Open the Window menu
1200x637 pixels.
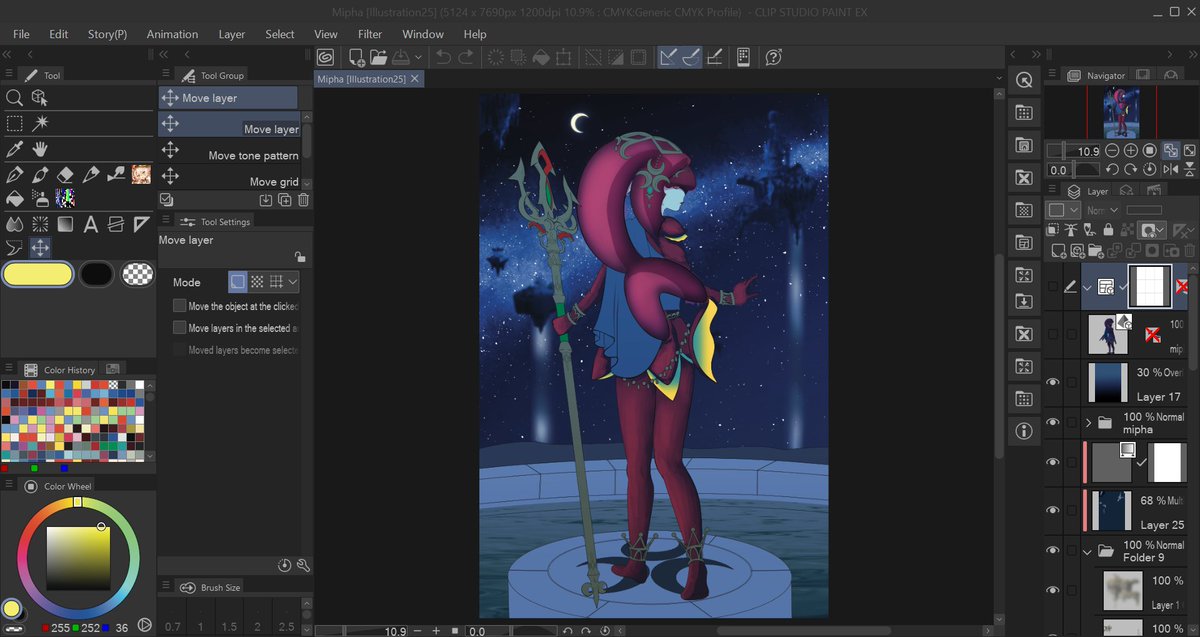point(423,34)
